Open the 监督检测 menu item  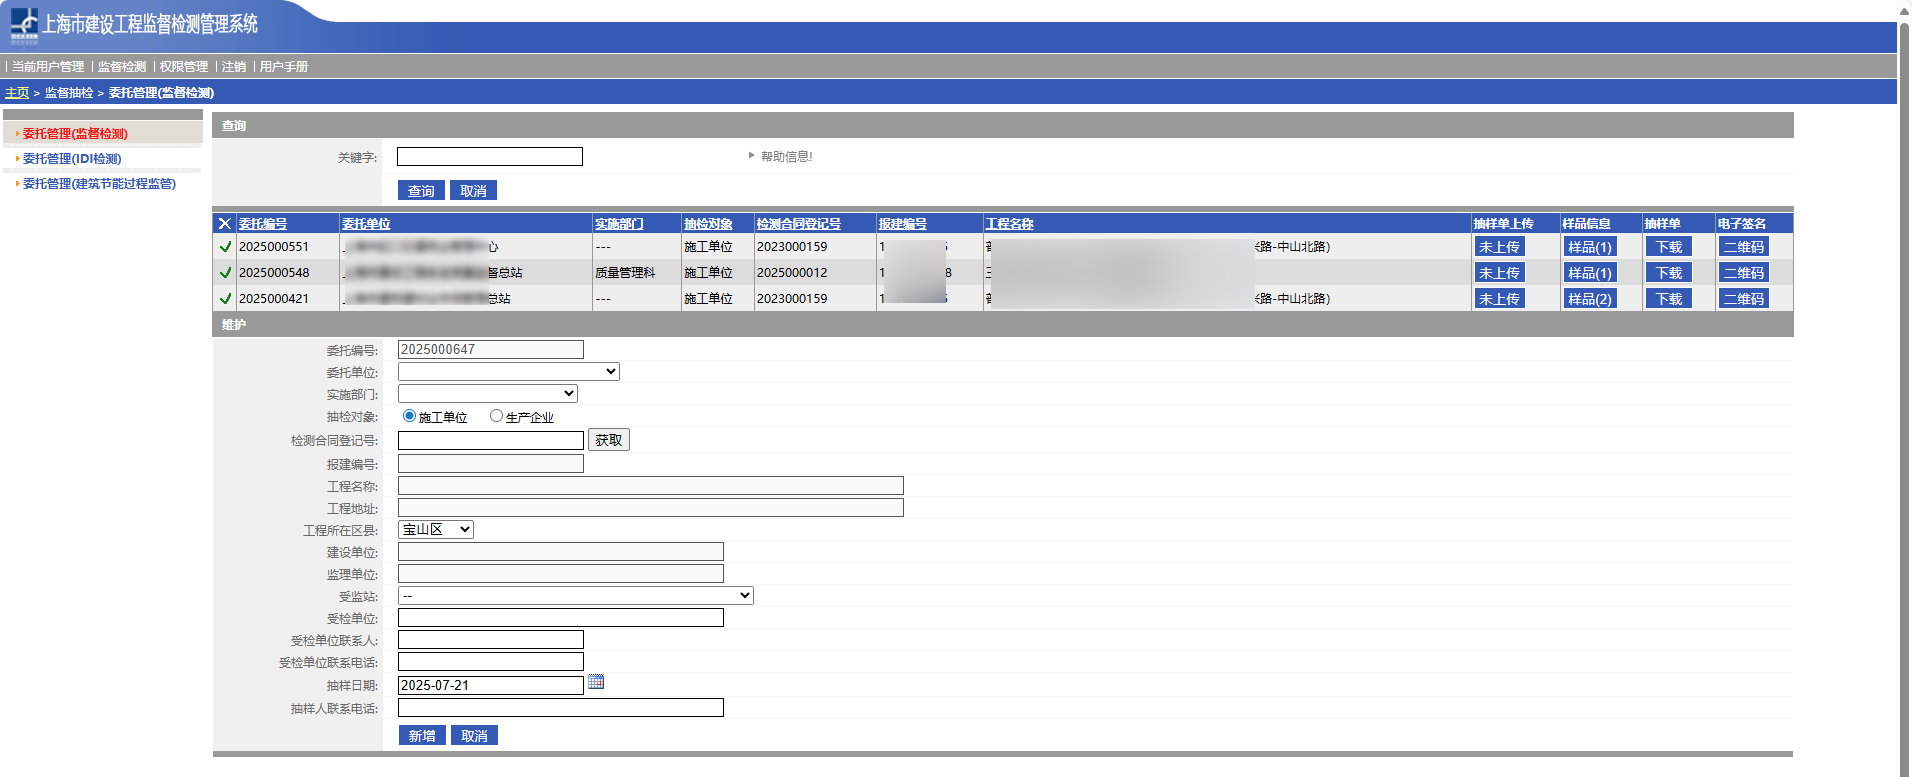coord(122,67)
